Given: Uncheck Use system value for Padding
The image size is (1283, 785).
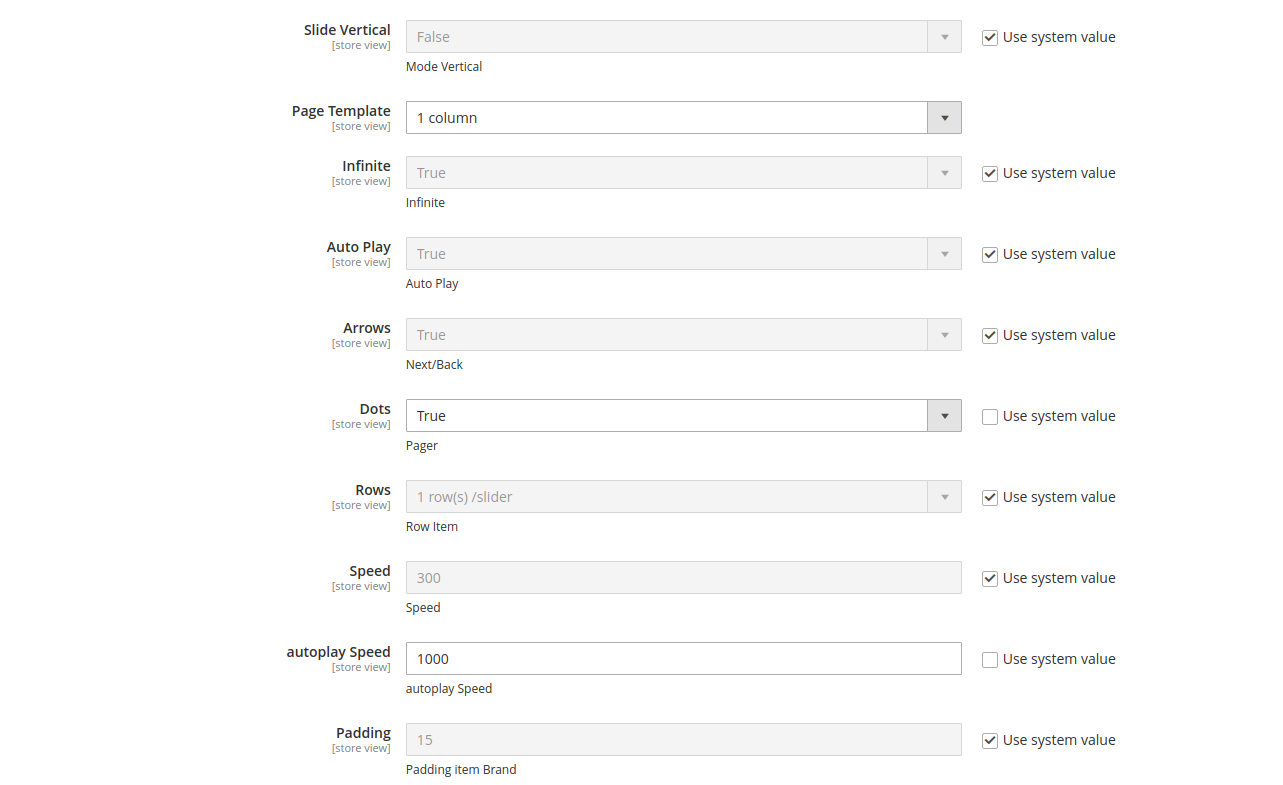Looking at the screenshot, I should click(990, 741).
